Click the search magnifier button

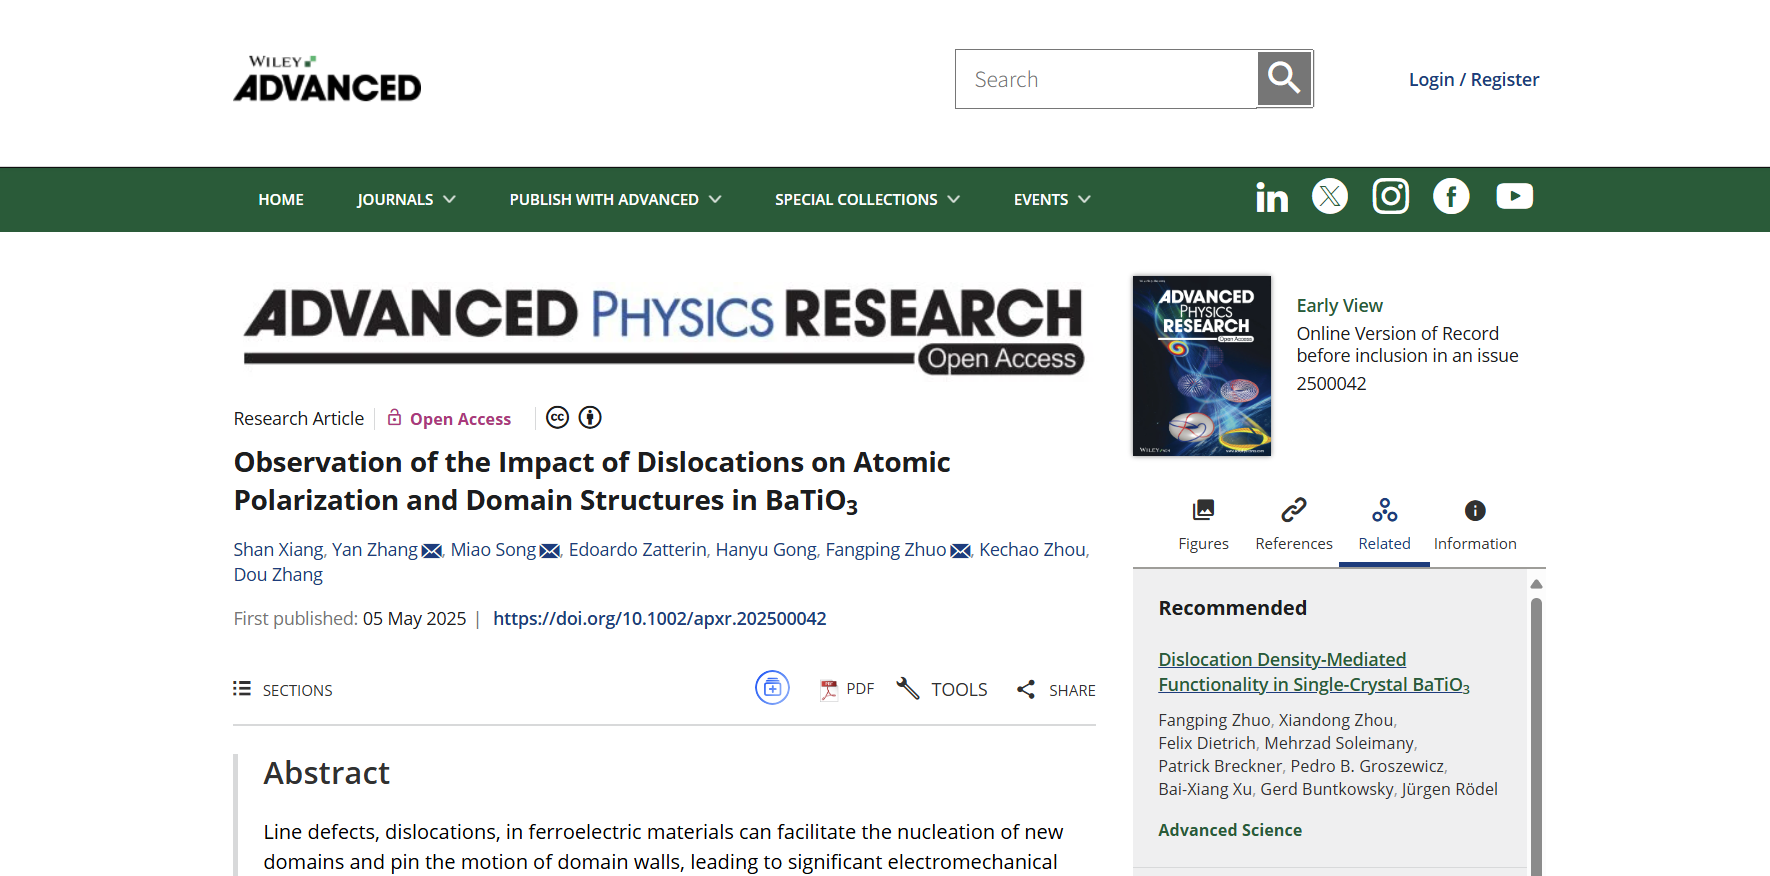point(1284,79)
